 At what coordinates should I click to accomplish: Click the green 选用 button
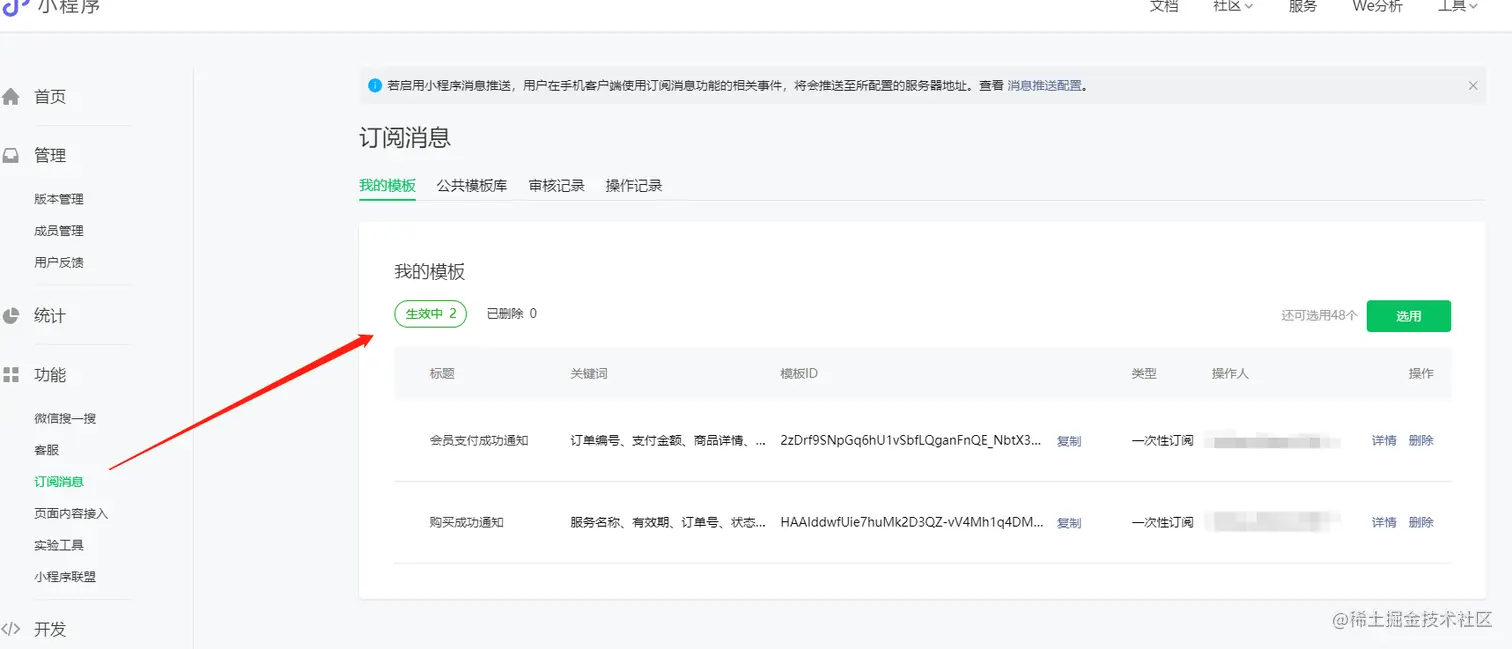pos(1408,316)
